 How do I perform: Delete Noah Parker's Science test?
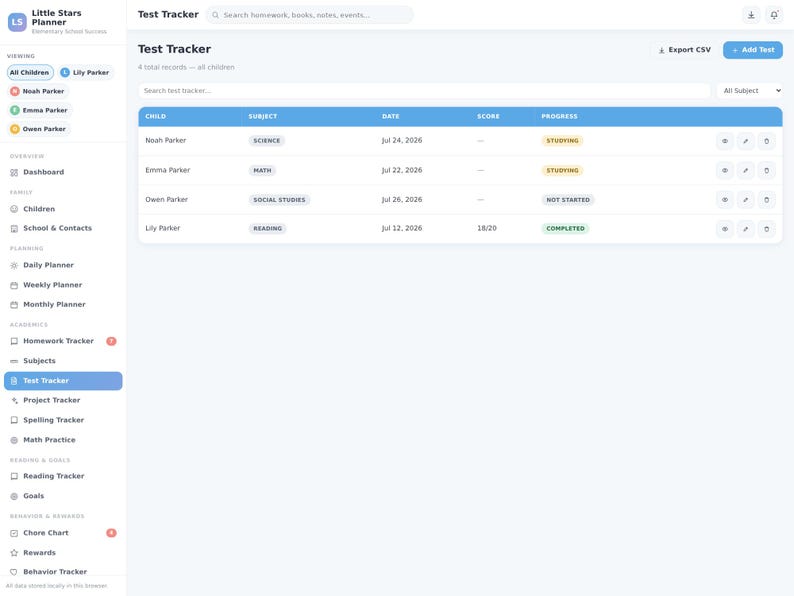point(766,141)
